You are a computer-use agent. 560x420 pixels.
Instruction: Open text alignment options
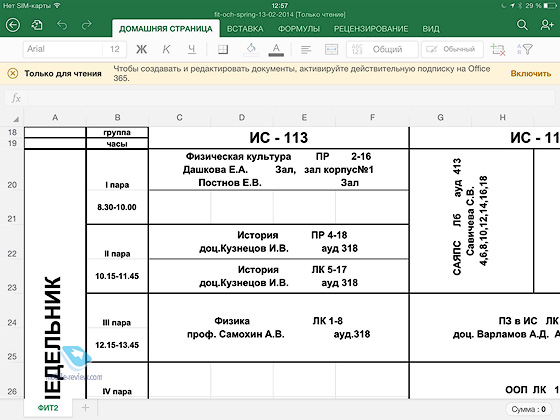coord(306,49)
